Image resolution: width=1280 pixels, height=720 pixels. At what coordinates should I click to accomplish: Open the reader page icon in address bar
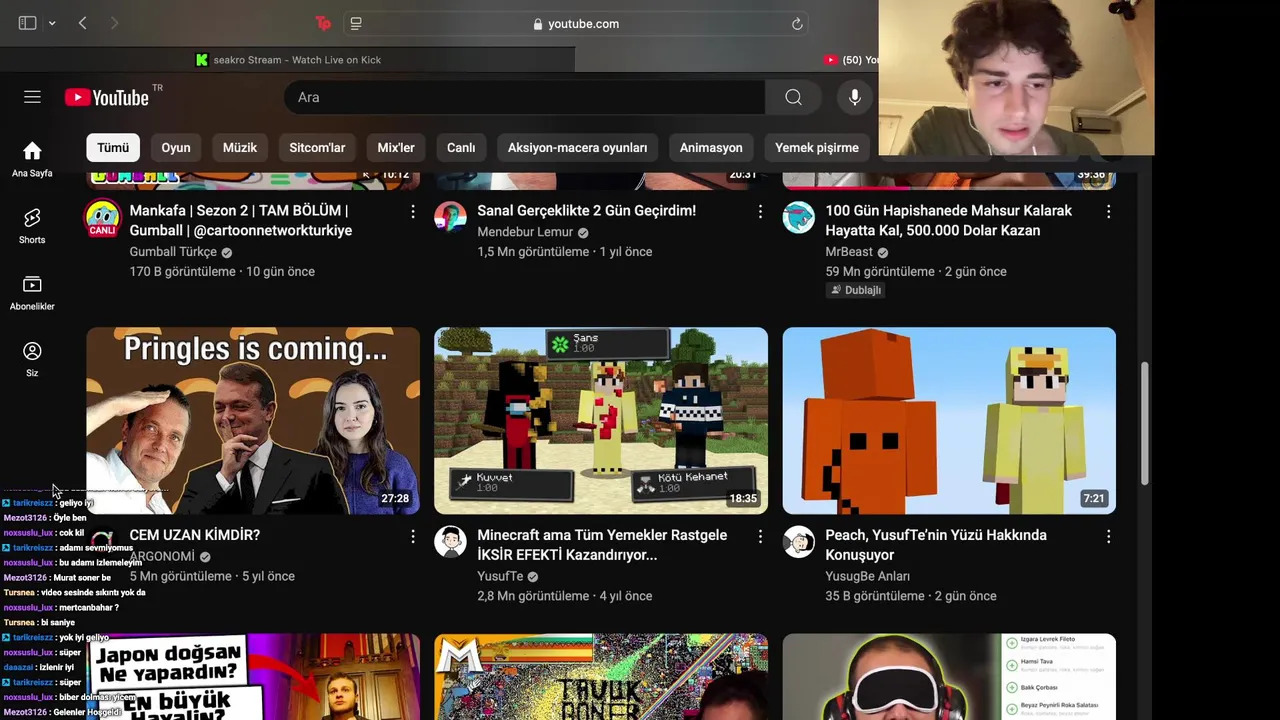[x=356, y=23]
